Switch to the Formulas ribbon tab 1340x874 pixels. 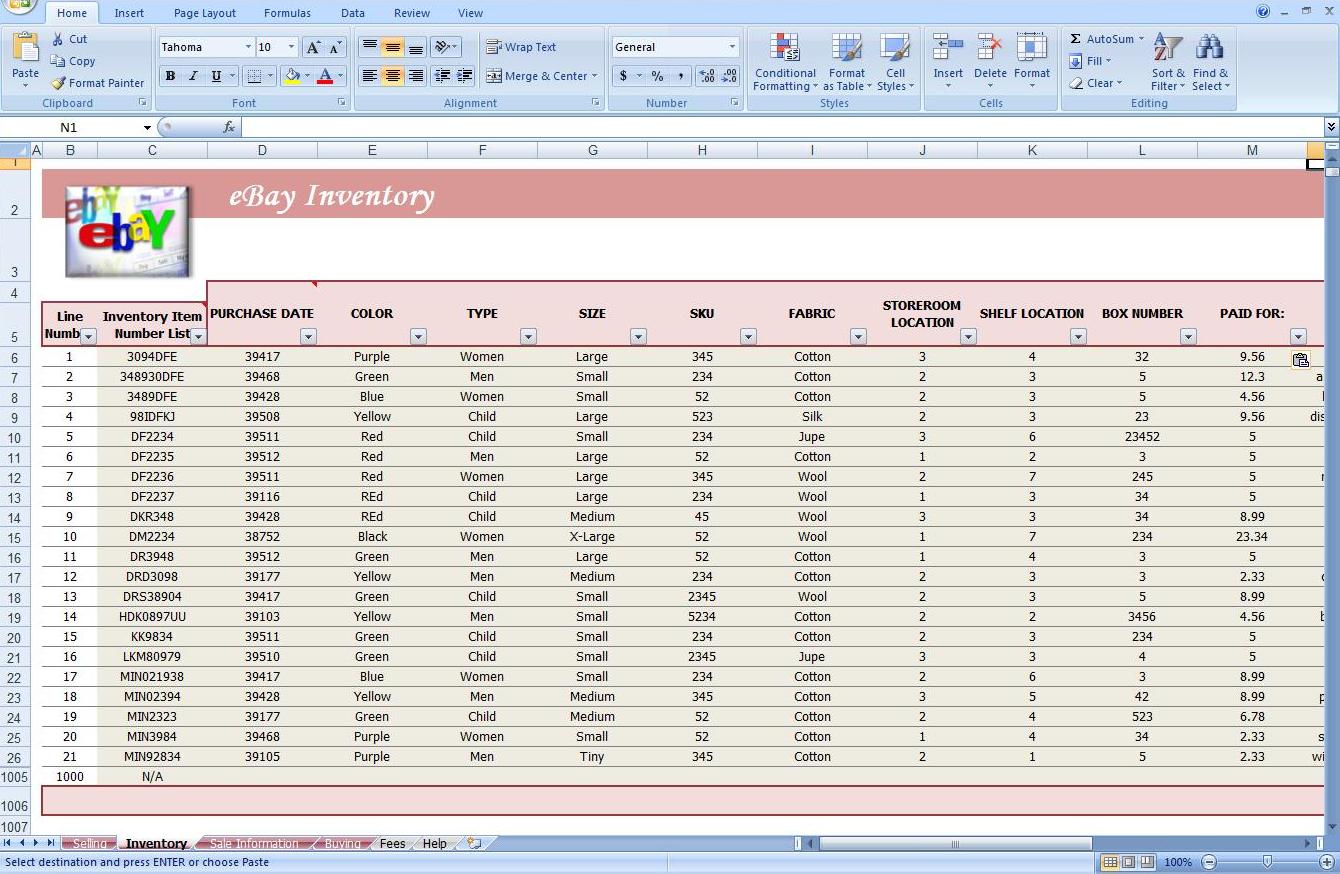coord(287,13)
